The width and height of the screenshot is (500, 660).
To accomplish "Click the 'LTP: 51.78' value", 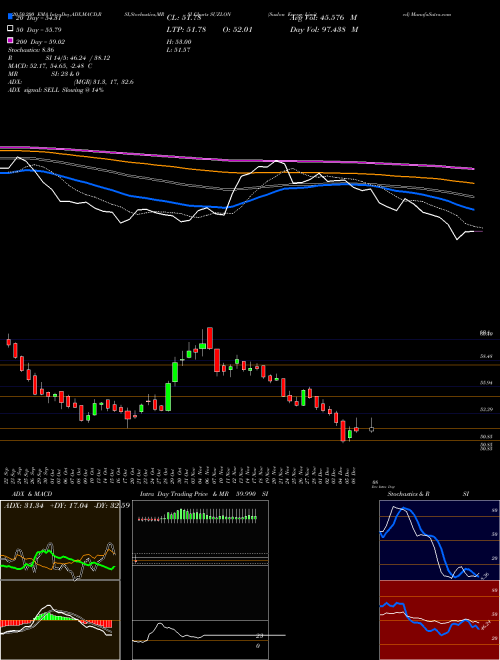I will pos(184,29).
